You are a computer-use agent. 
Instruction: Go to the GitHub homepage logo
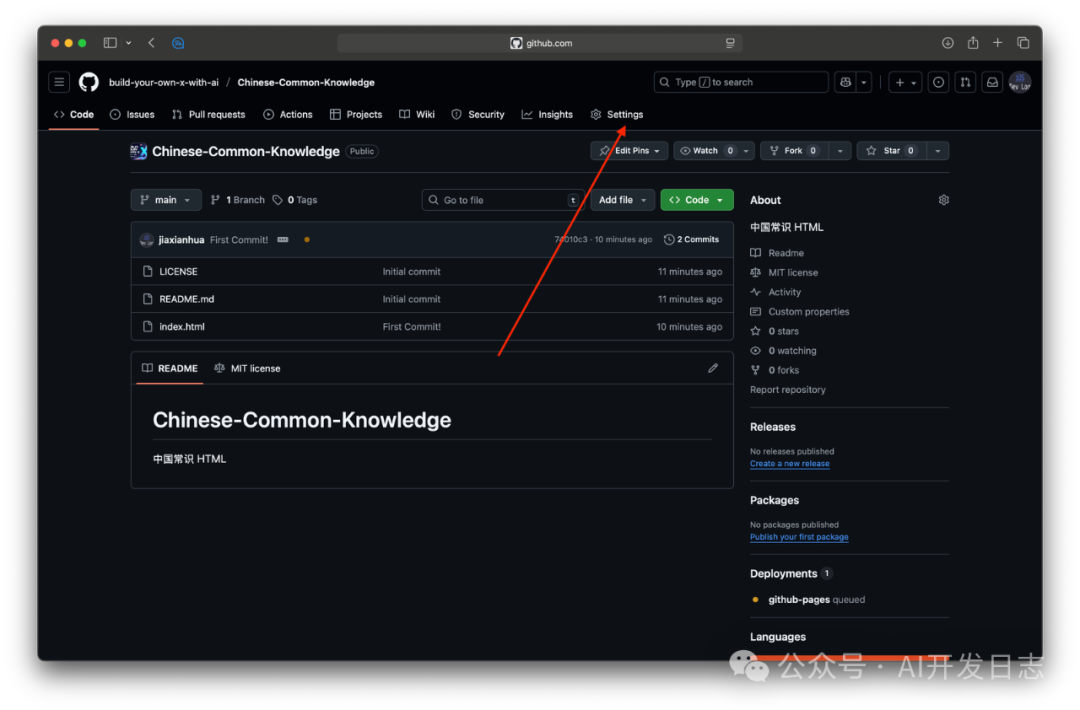pyautogui.click(x=89, y=82)
